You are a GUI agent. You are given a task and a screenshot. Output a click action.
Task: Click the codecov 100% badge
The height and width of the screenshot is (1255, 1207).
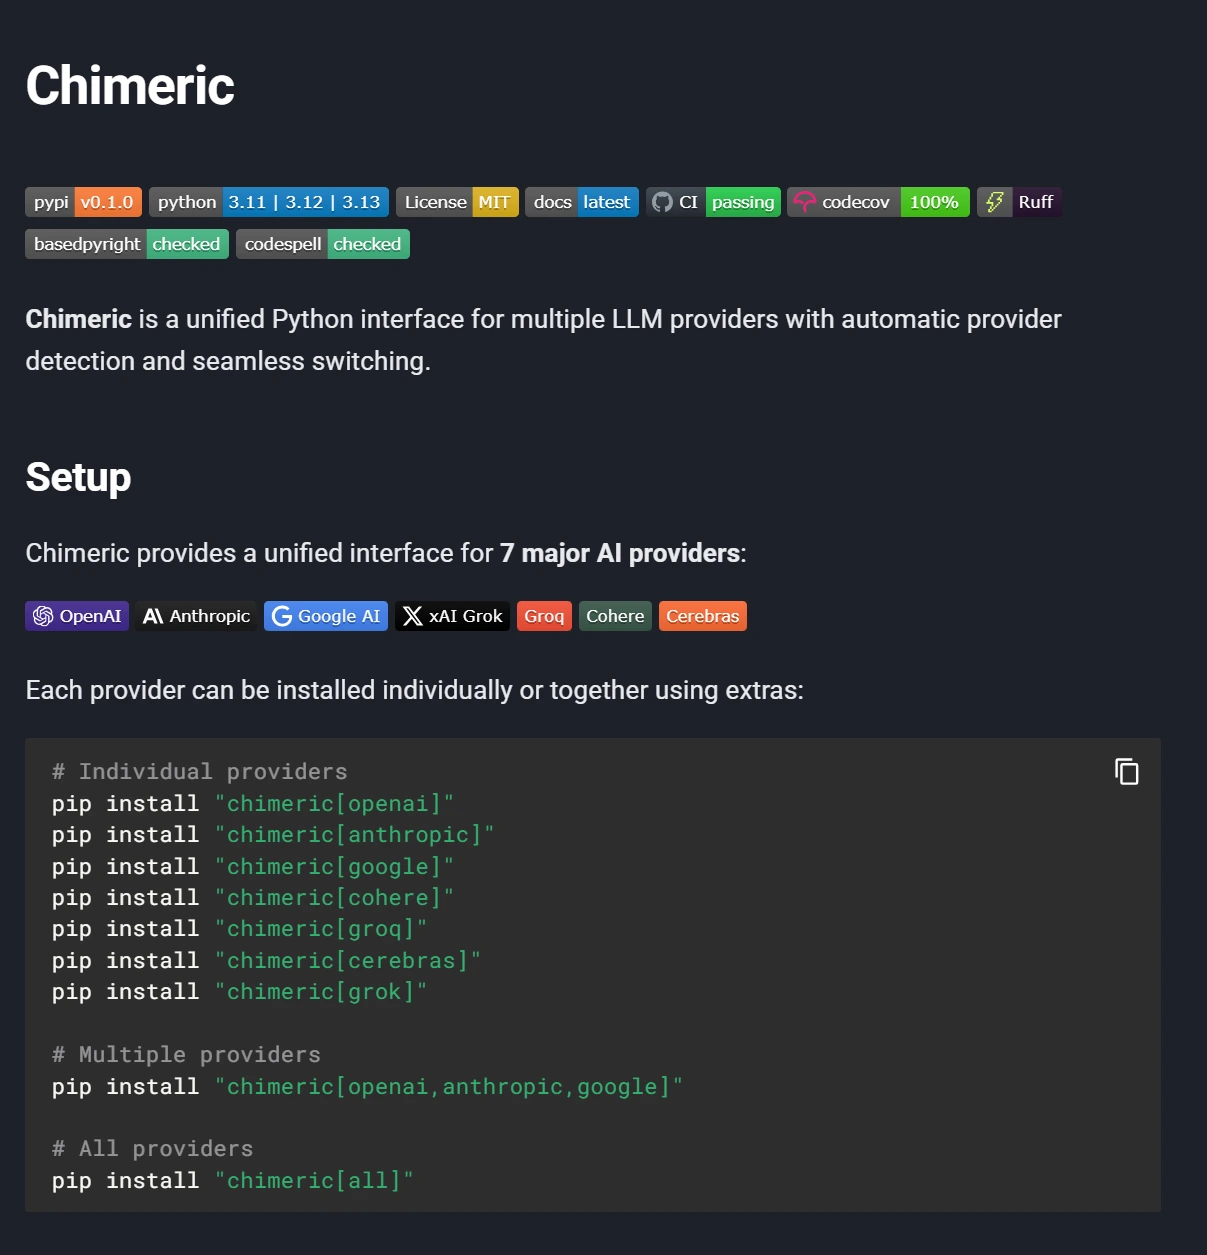point(878,201)
